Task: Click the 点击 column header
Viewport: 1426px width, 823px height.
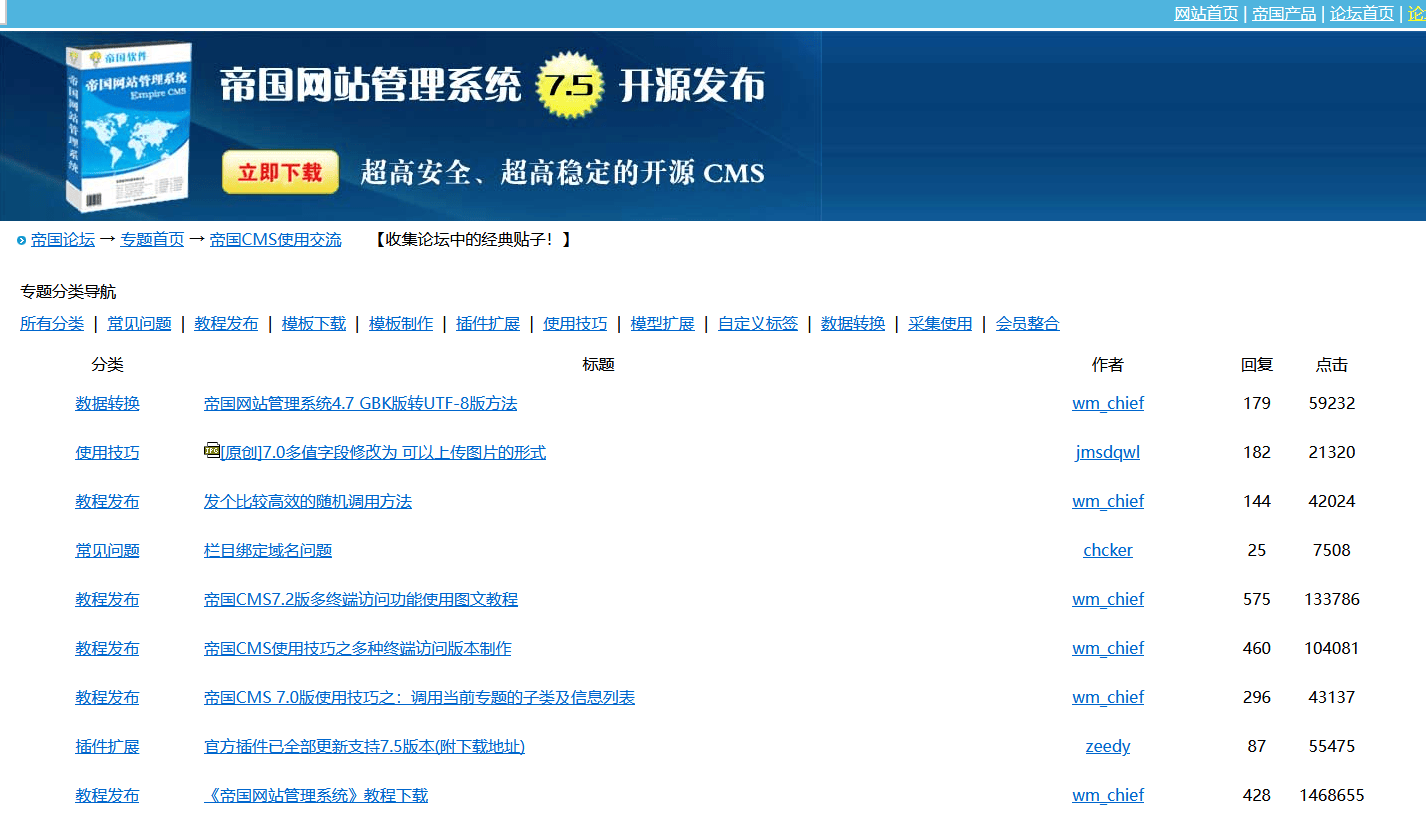Action: [x=1332, y=365]
